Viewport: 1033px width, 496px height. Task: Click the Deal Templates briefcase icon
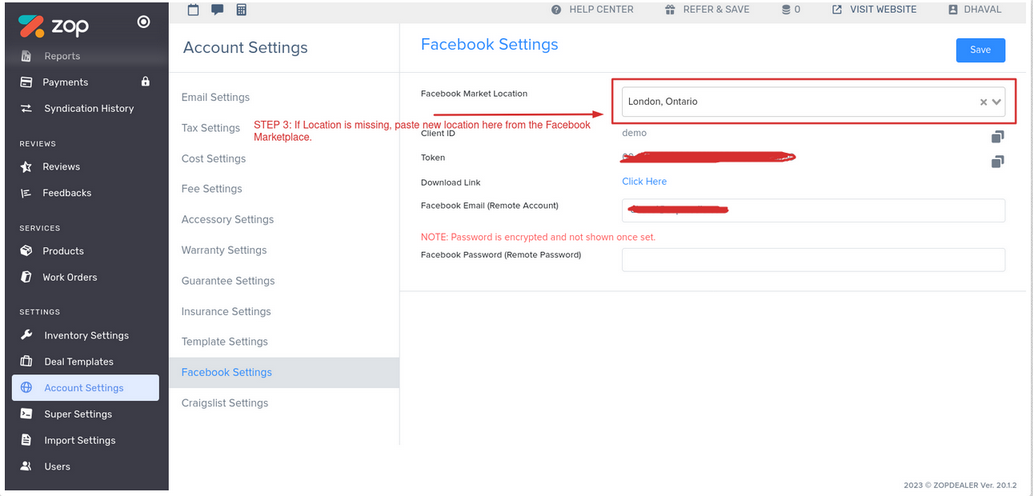point(26,361)
